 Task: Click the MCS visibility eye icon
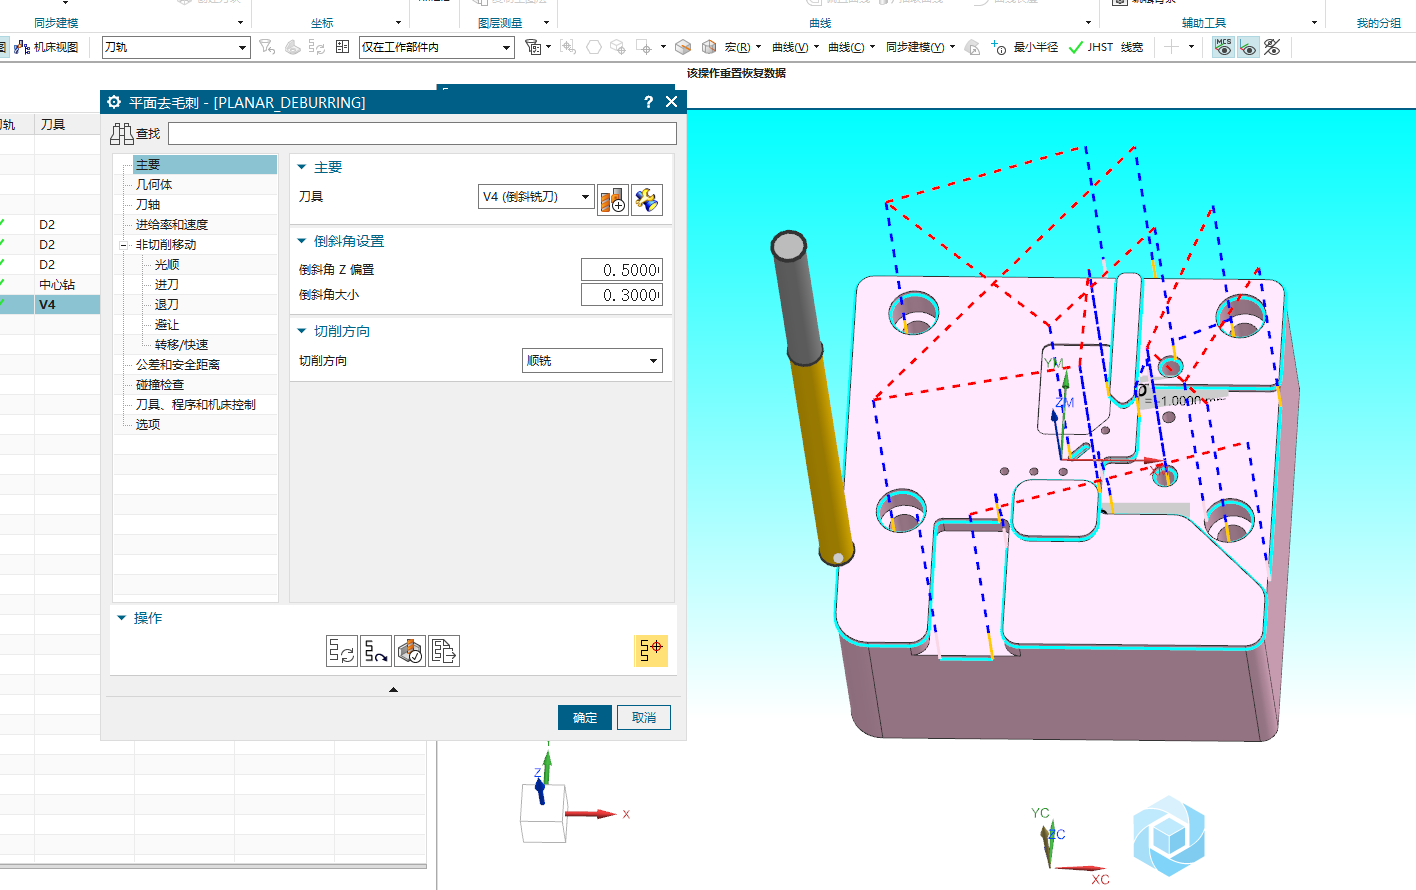(x=1223, y=47)
